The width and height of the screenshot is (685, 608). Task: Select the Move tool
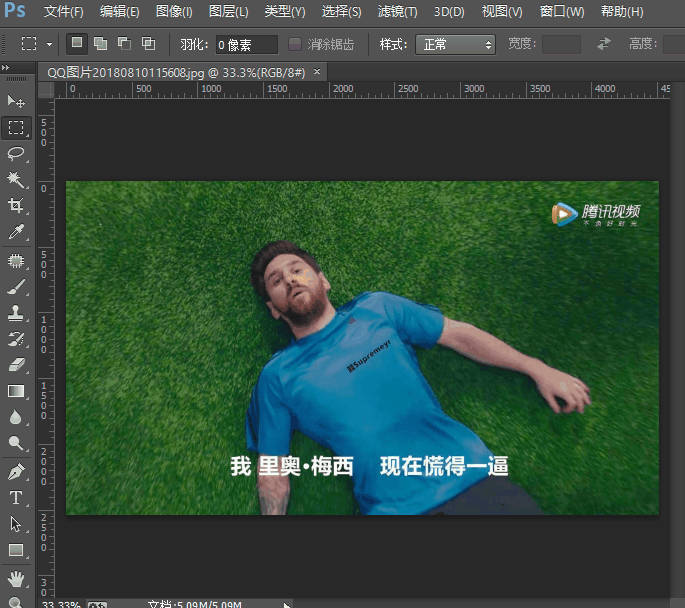pos(16,101)
